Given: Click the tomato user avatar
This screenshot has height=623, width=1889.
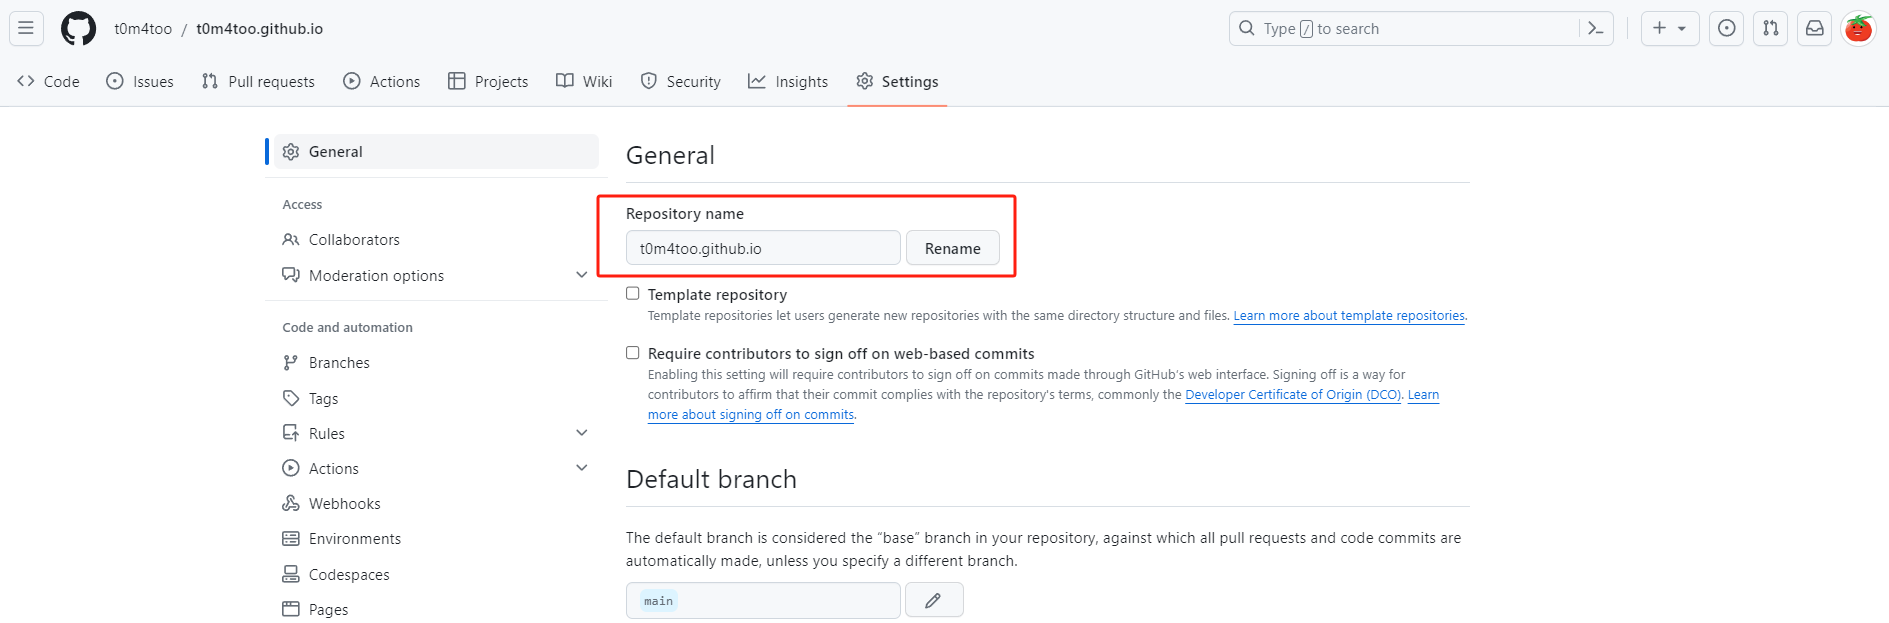Looking at the screenshot, I should [1858, 29].
